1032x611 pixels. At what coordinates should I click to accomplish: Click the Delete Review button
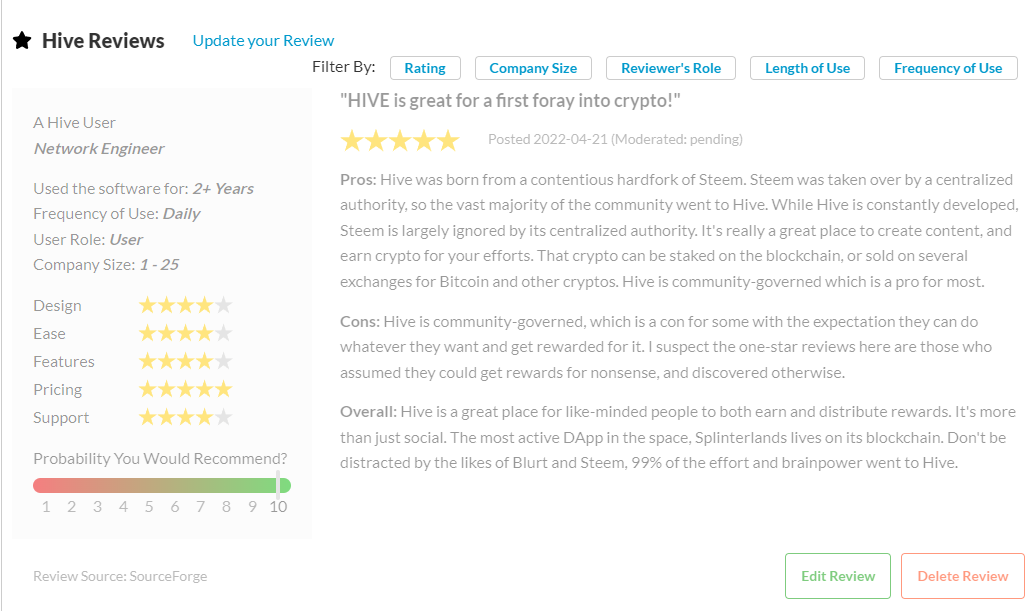coord(963,576)
